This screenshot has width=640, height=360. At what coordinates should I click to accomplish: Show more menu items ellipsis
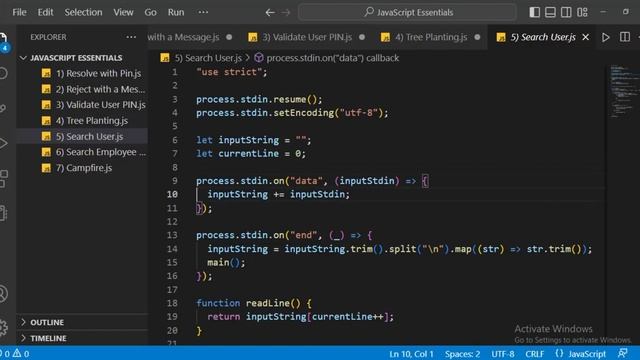click(x=203, y=12)
